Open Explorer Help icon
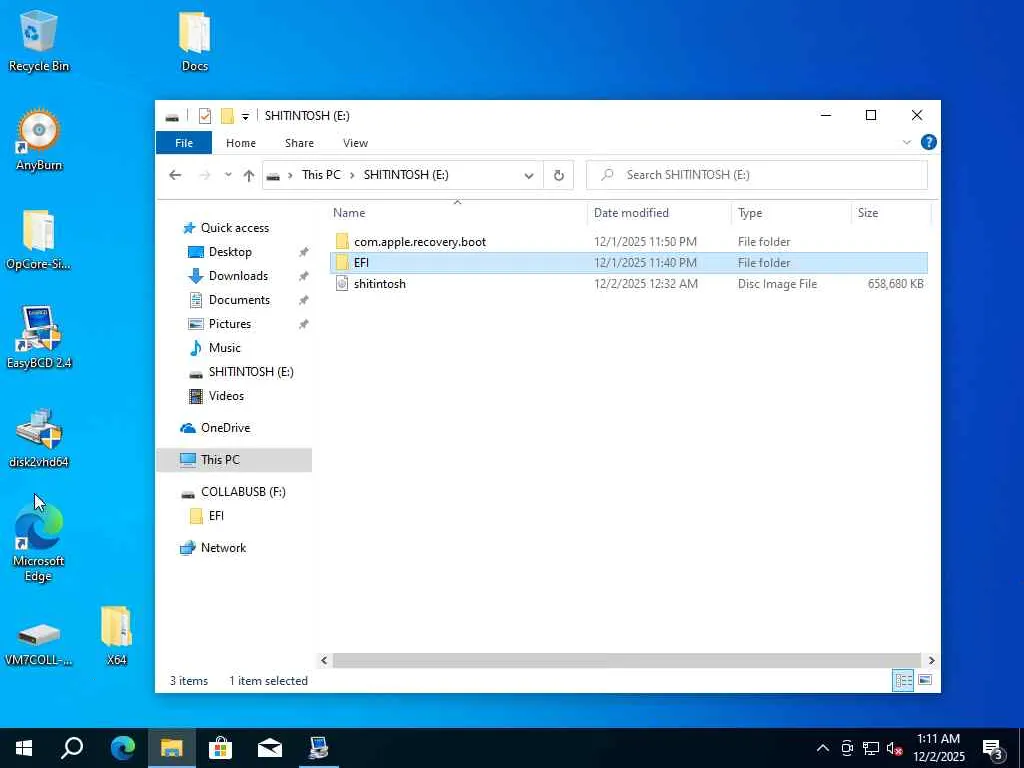Image resolution: width=1024 pixels, height=768 pixels. point(928,142)
